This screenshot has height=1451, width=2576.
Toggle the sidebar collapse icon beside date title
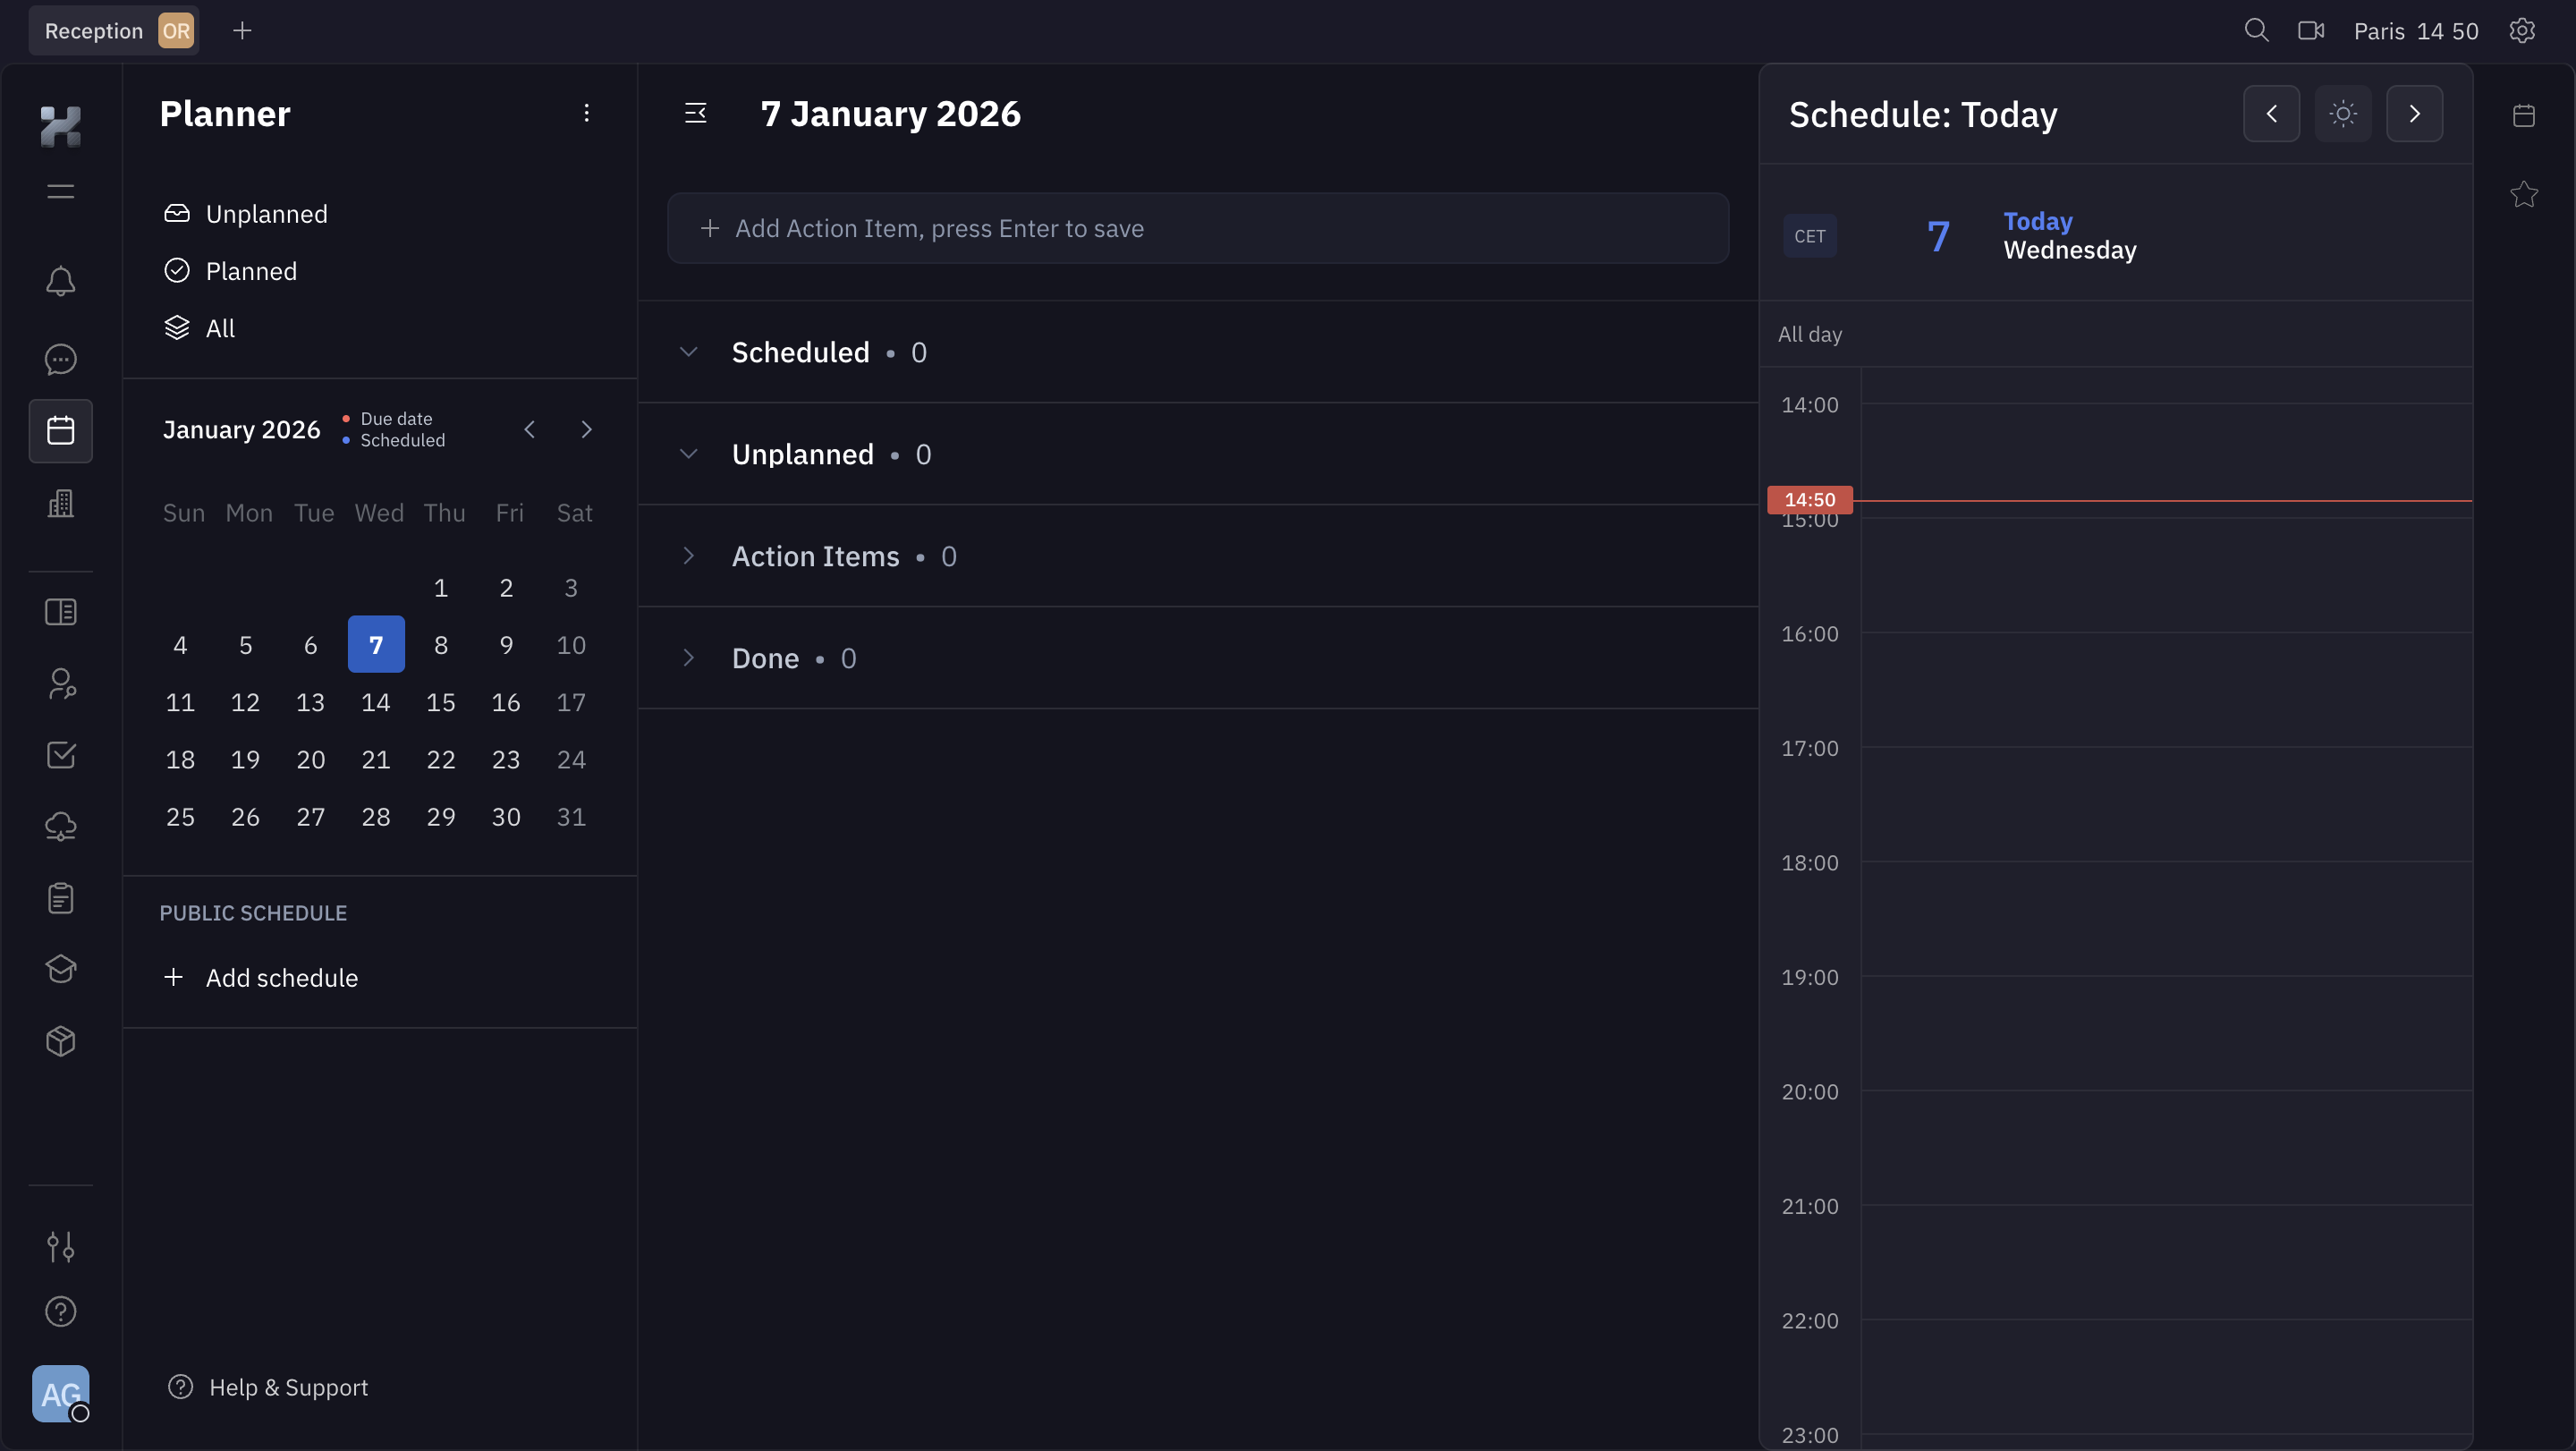tap(695, 114)
